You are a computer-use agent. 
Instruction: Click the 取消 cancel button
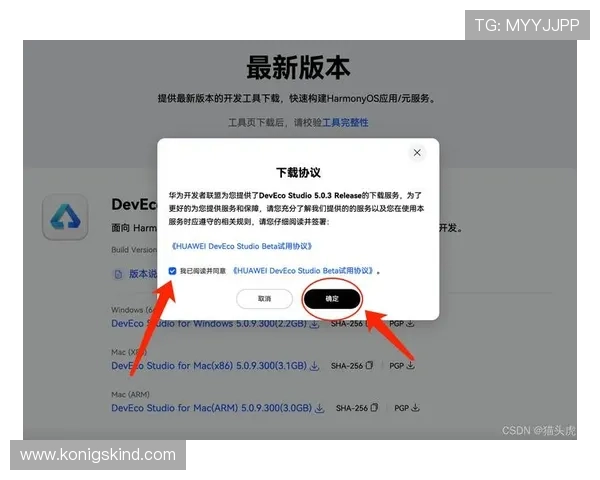point(264,299)
